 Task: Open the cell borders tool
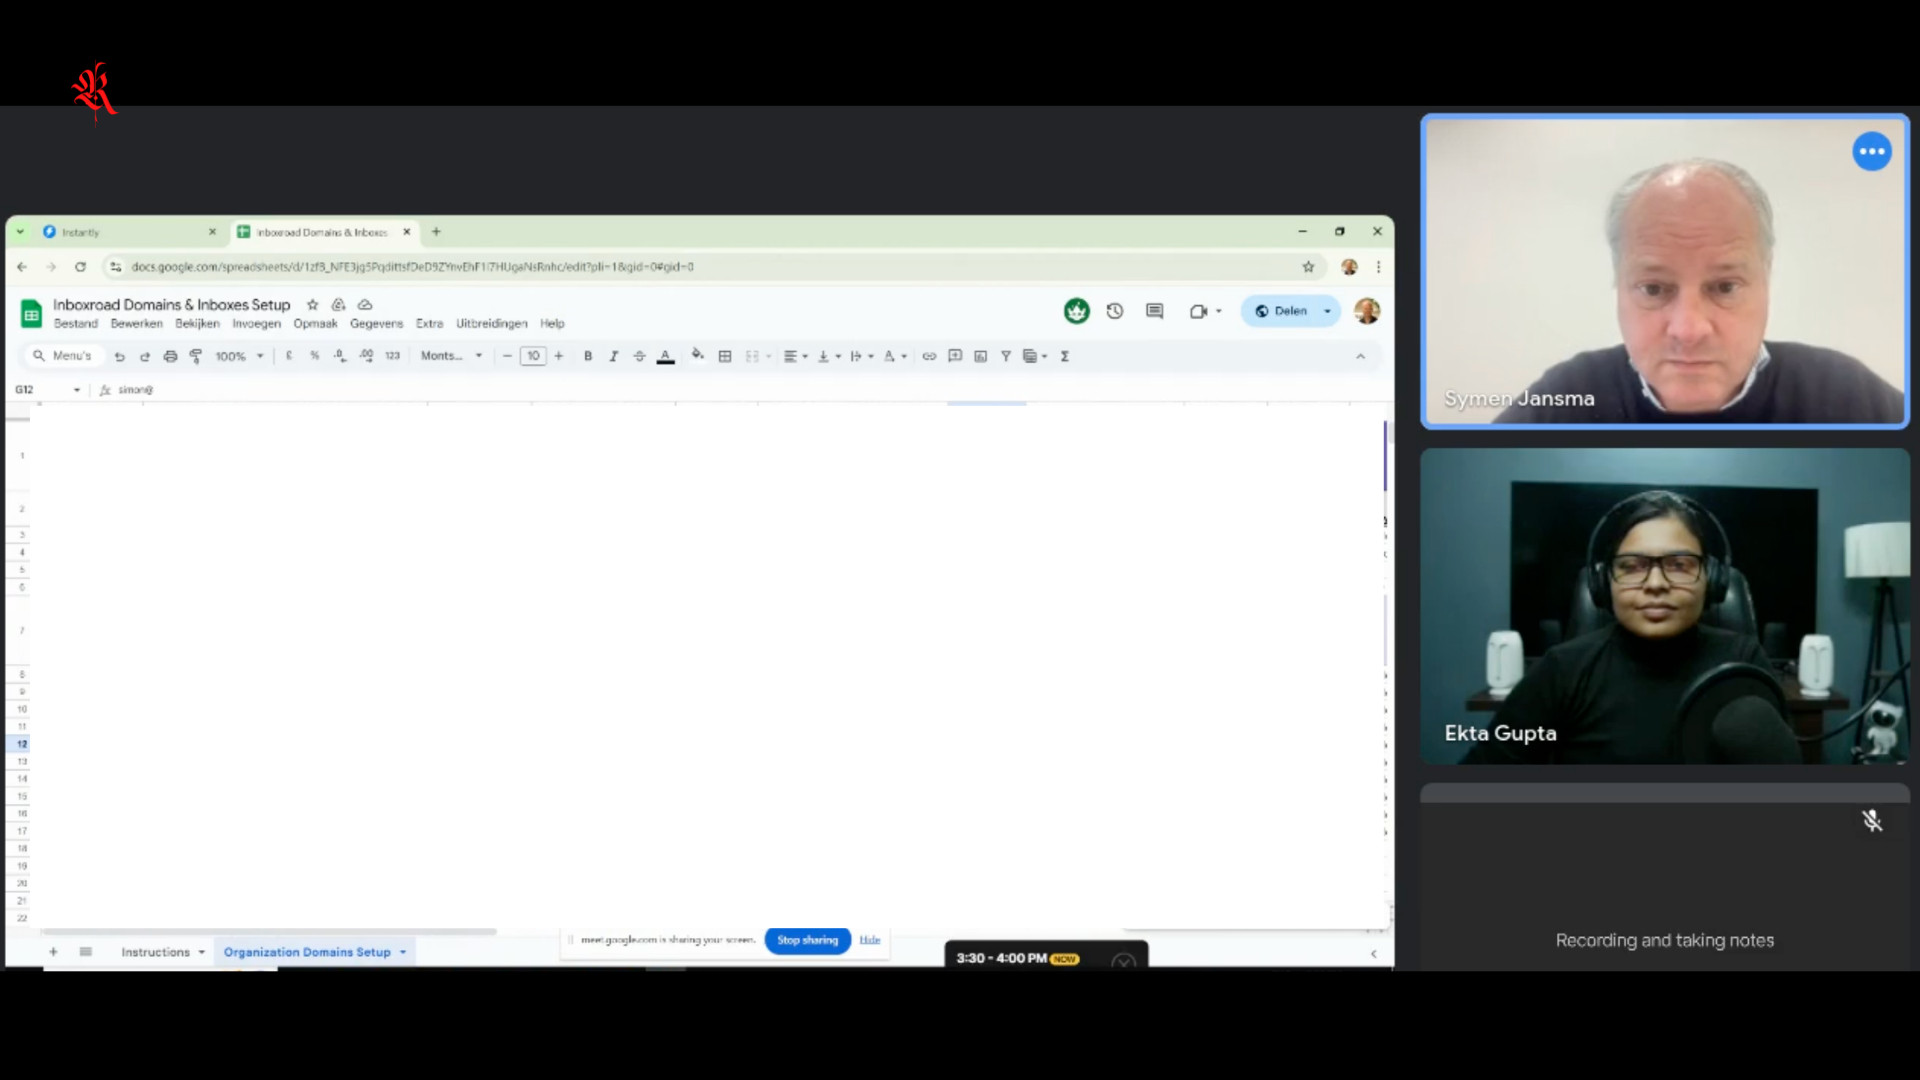725,356
